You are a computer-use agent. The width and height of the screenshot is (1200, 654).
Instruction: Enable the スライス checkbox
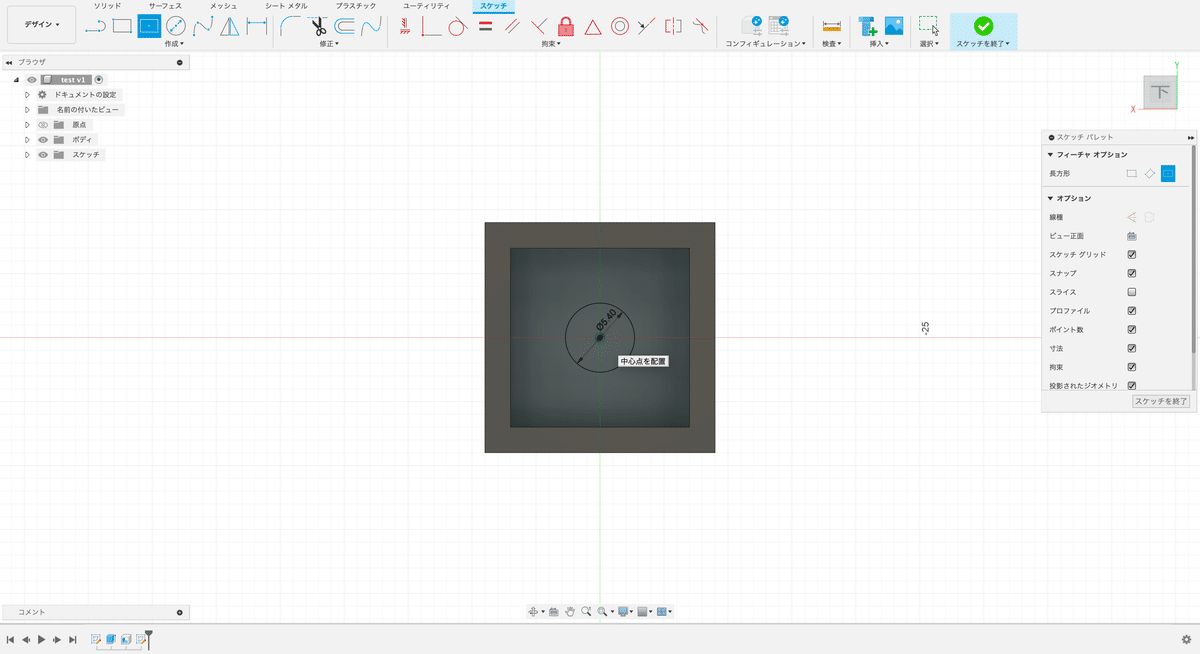(x=1132, y=292)
